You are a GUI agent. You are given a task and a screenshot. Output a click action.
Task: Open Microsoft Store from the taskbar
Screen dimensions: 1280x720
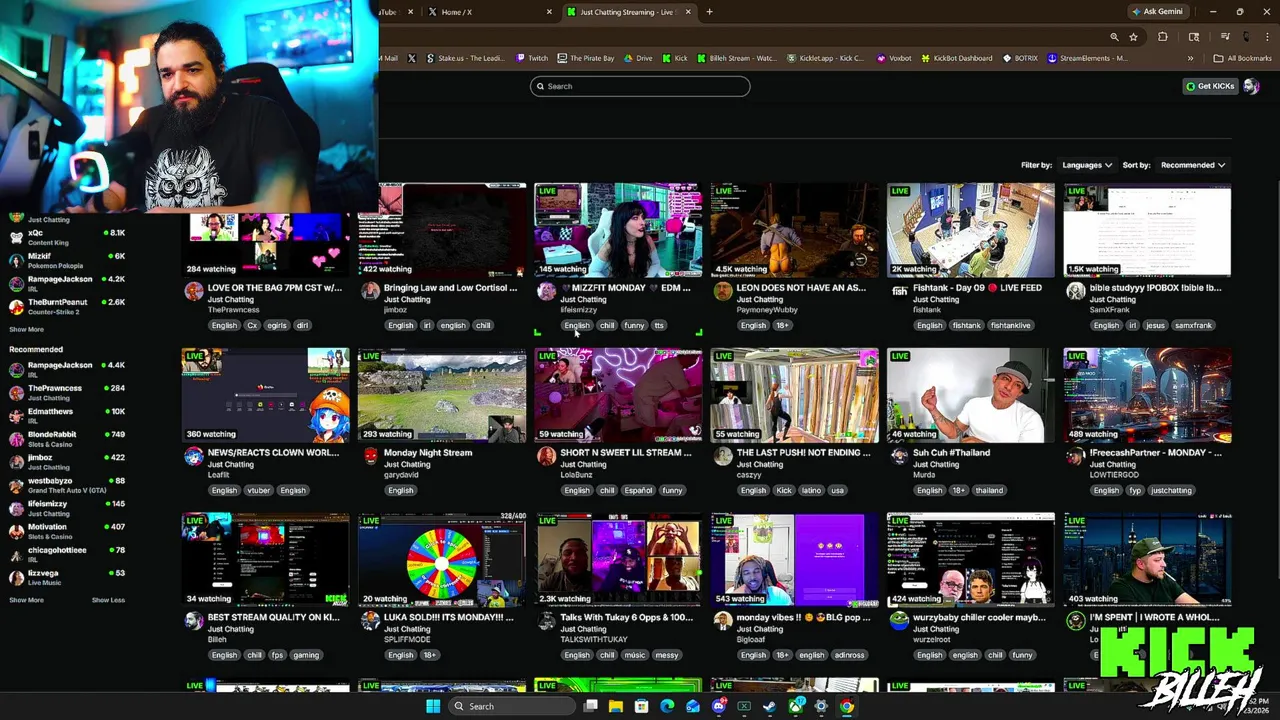(642, 706)
